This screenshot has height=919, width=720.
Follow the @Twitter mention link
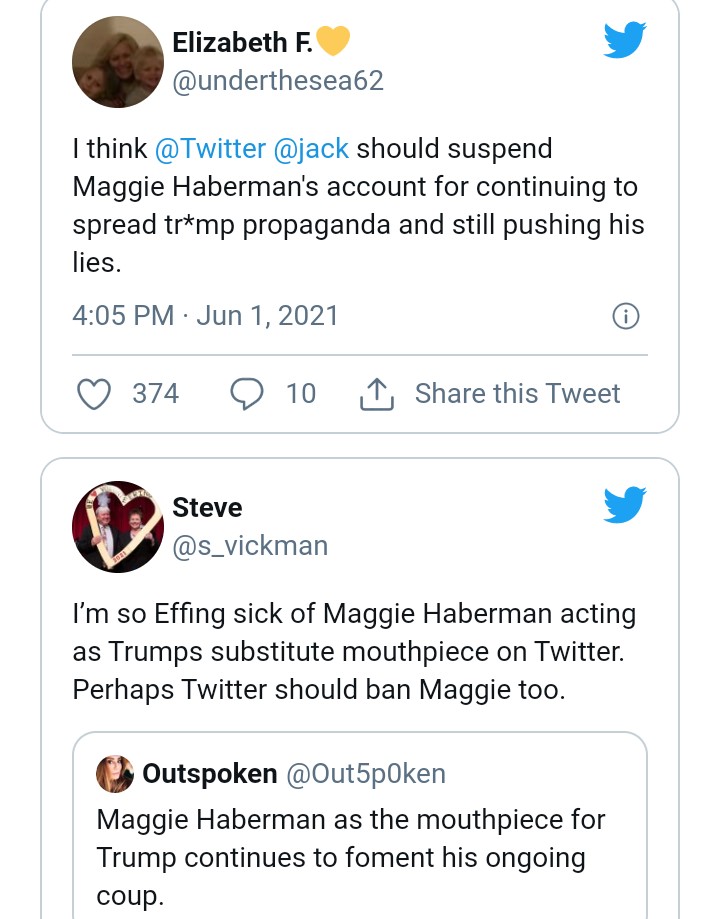click(x=210, y=149)
